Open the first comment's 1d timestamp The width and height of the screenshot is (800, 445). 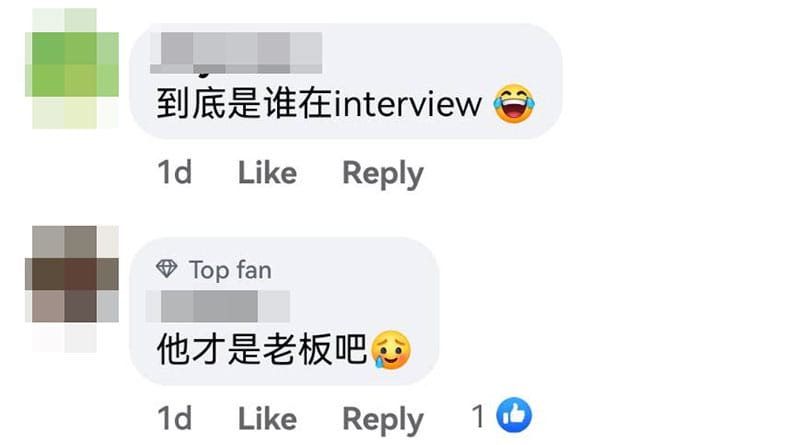point(174,172)
